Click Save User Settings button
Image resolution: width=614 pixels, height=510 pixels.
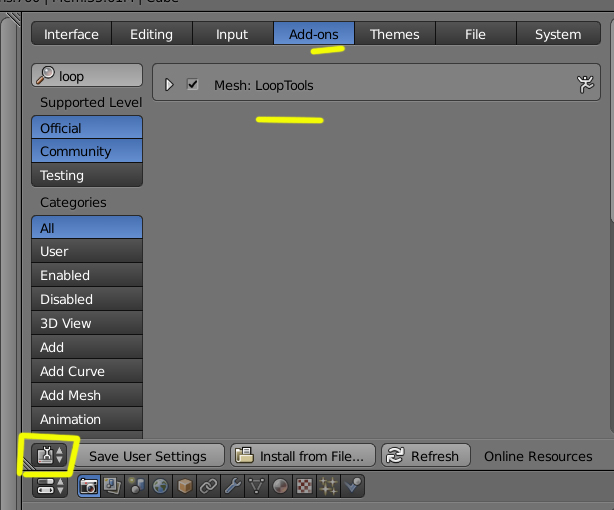click(148, 456)
